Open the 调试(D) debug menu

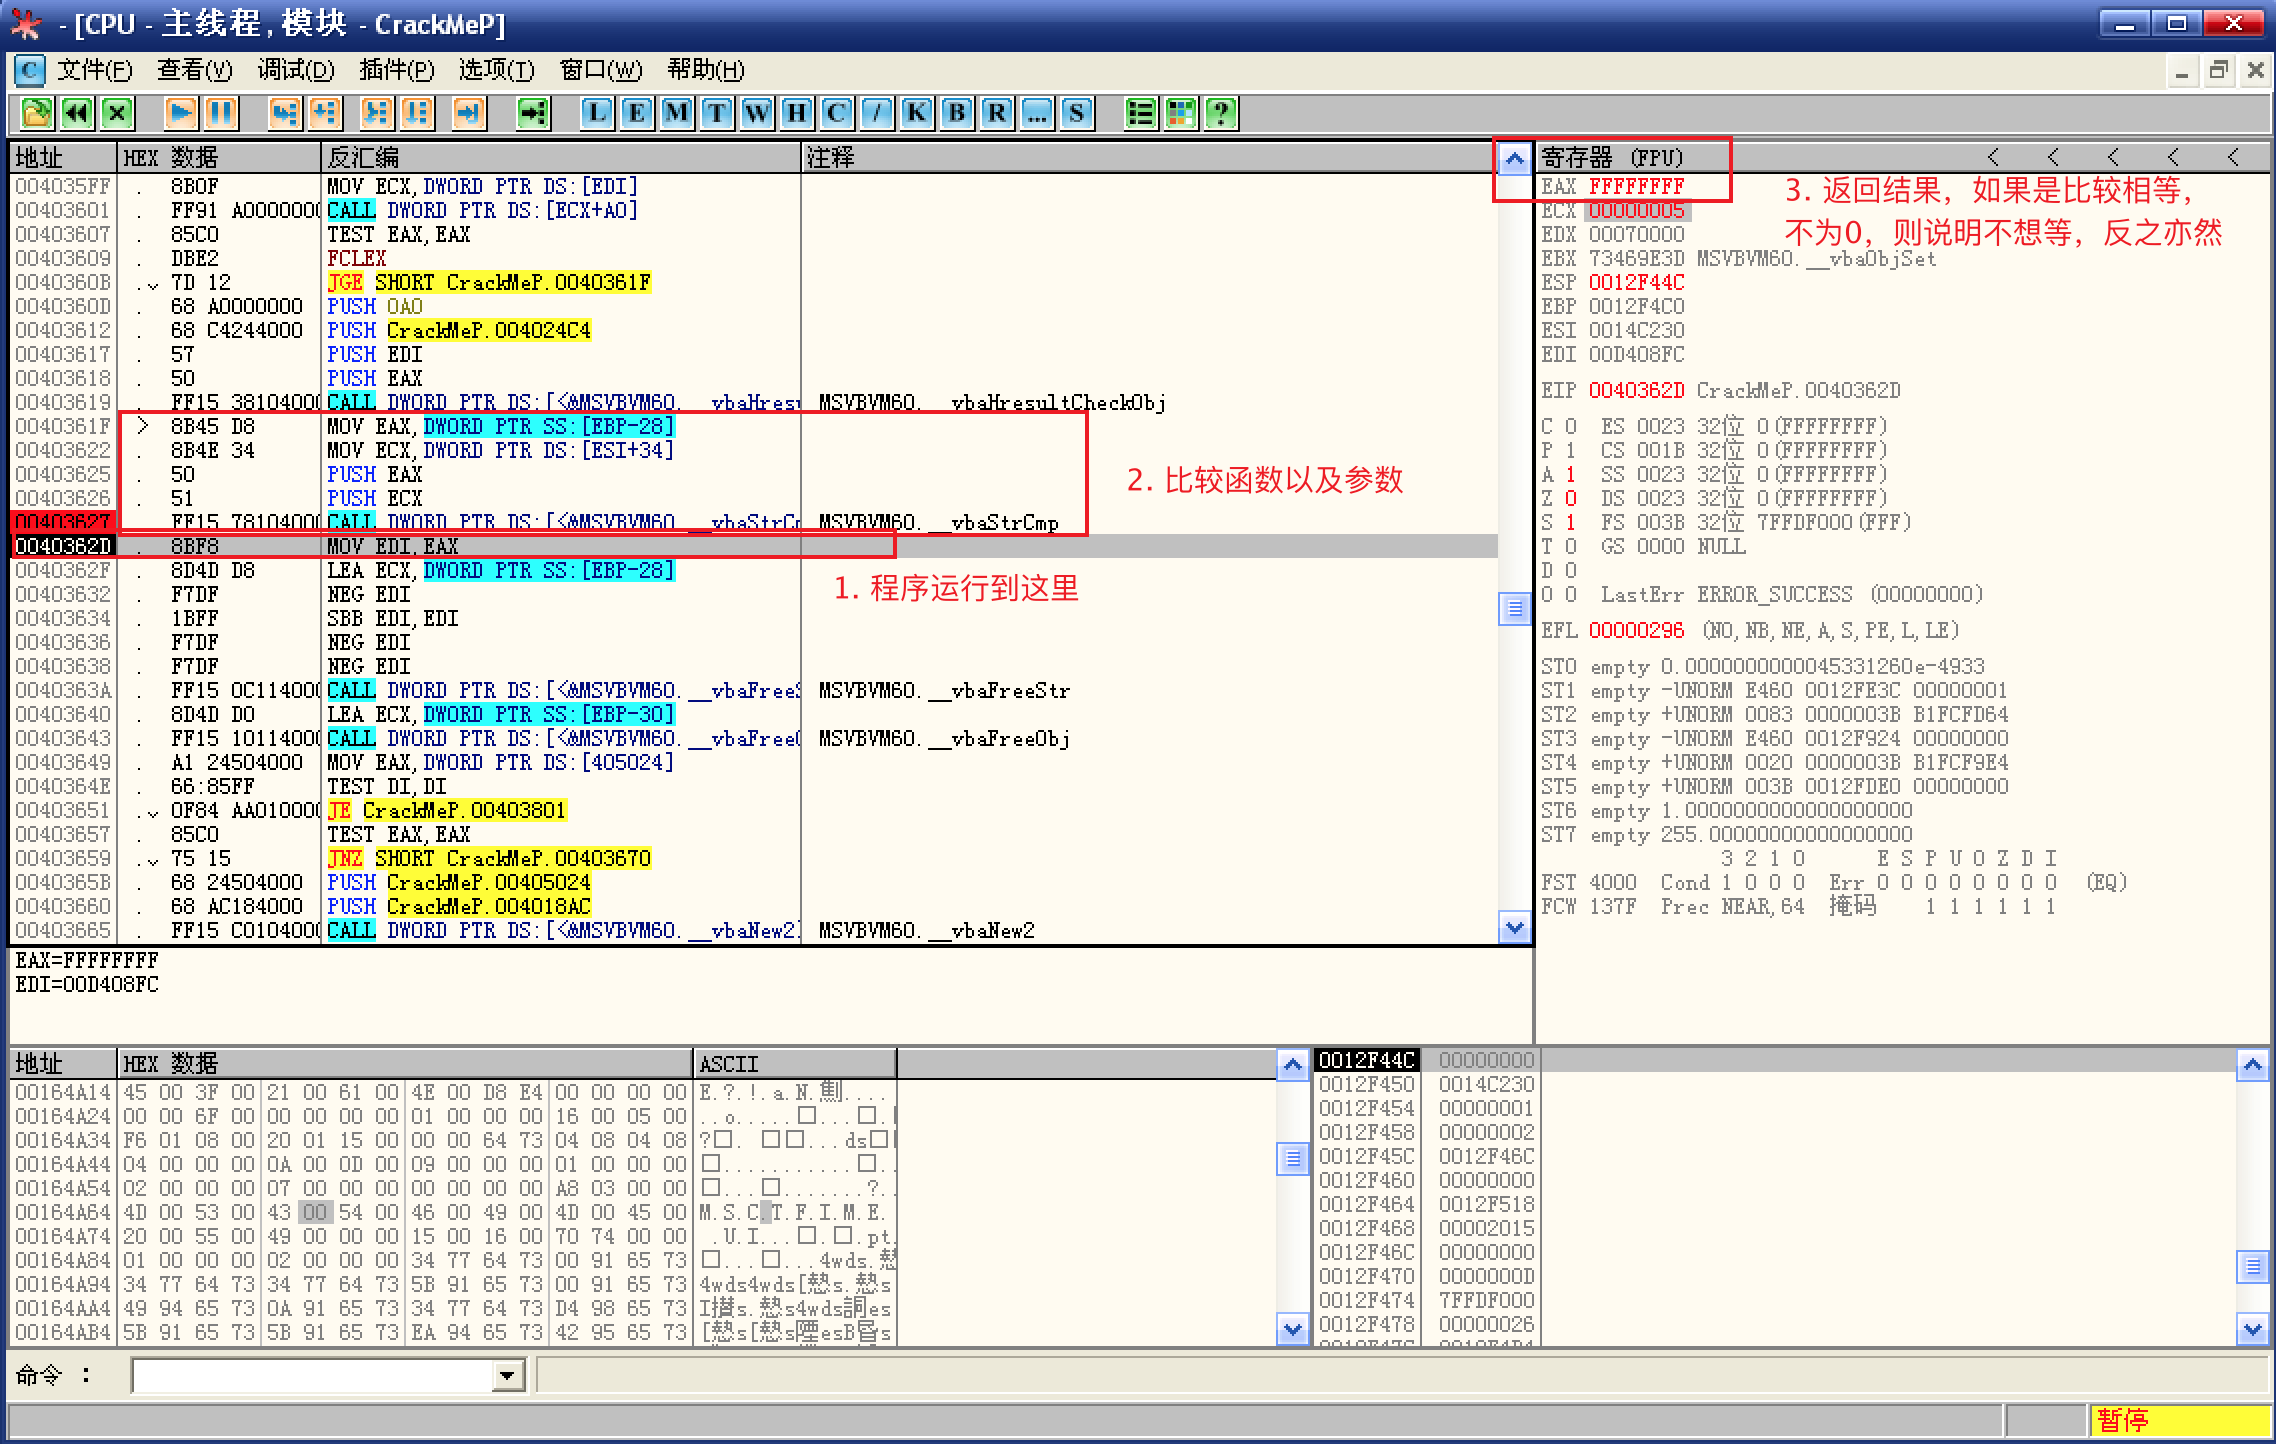pyautogui.click(x=295, y=70)
